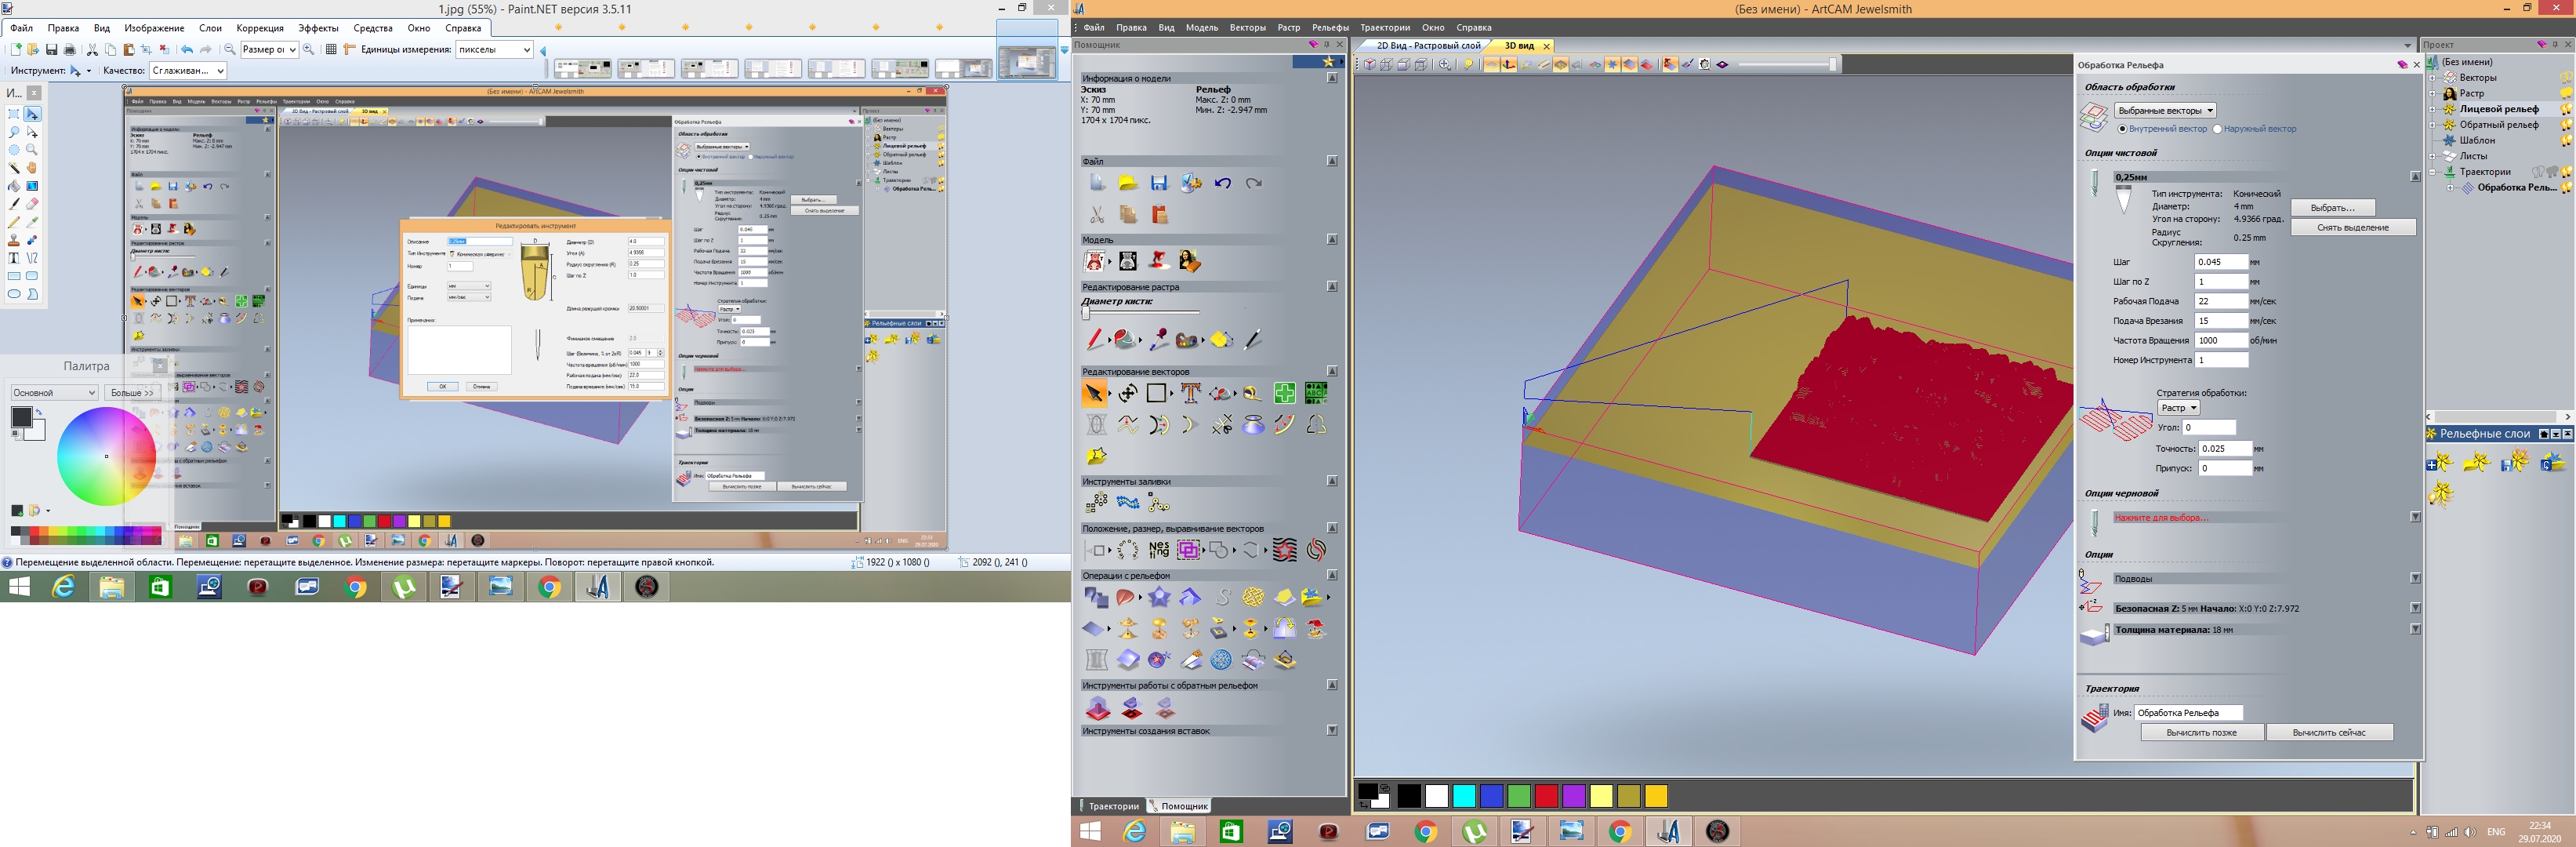Toggle visibility bulb for Векторы item
The height and width of the screenshot is (847, 2576).
click(x=2566, y=78)
